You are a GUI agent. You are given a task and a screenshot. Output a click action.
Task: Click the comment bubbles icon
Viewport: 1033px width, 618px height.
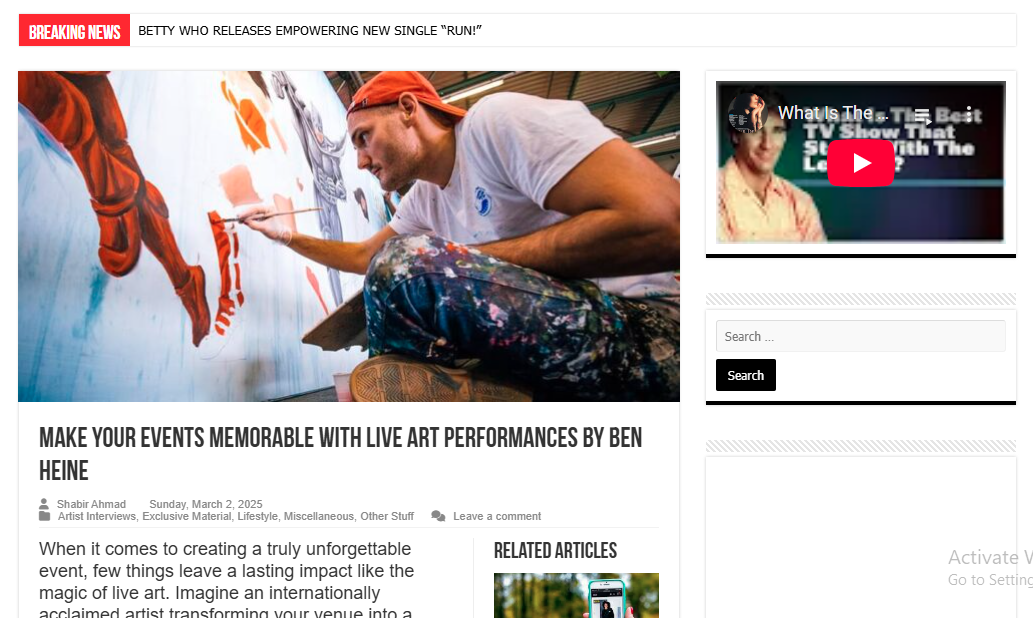pos(438,516)
